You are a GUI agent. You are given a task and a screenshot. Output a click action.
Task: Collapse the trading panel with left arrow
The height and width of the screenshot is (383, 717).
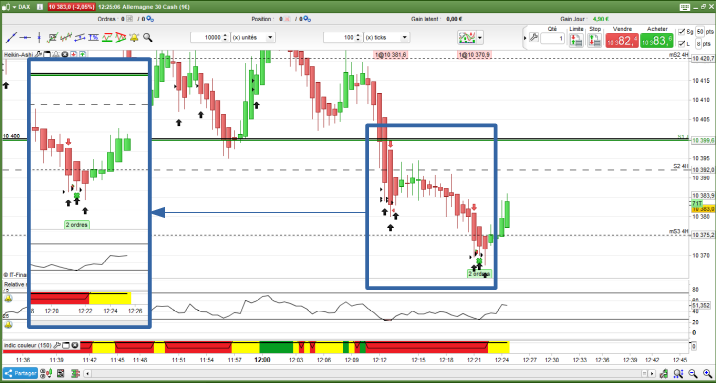tap(524, 37)
